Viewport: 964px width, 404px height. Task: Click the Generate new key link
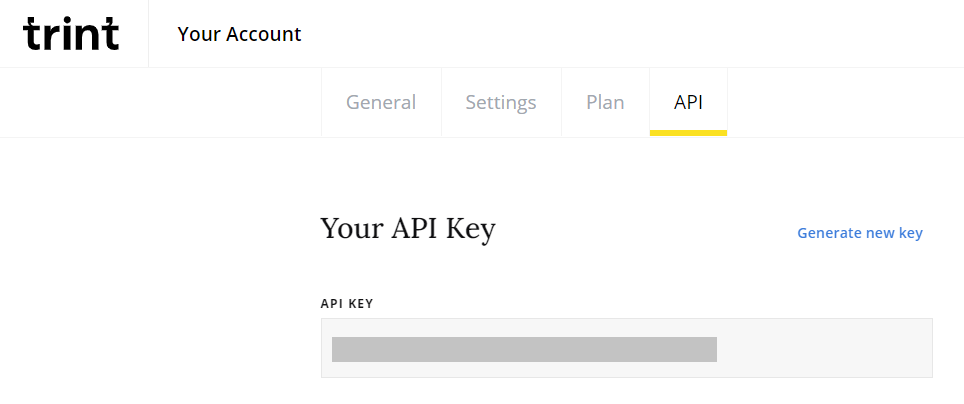click(x=860, y=233)
